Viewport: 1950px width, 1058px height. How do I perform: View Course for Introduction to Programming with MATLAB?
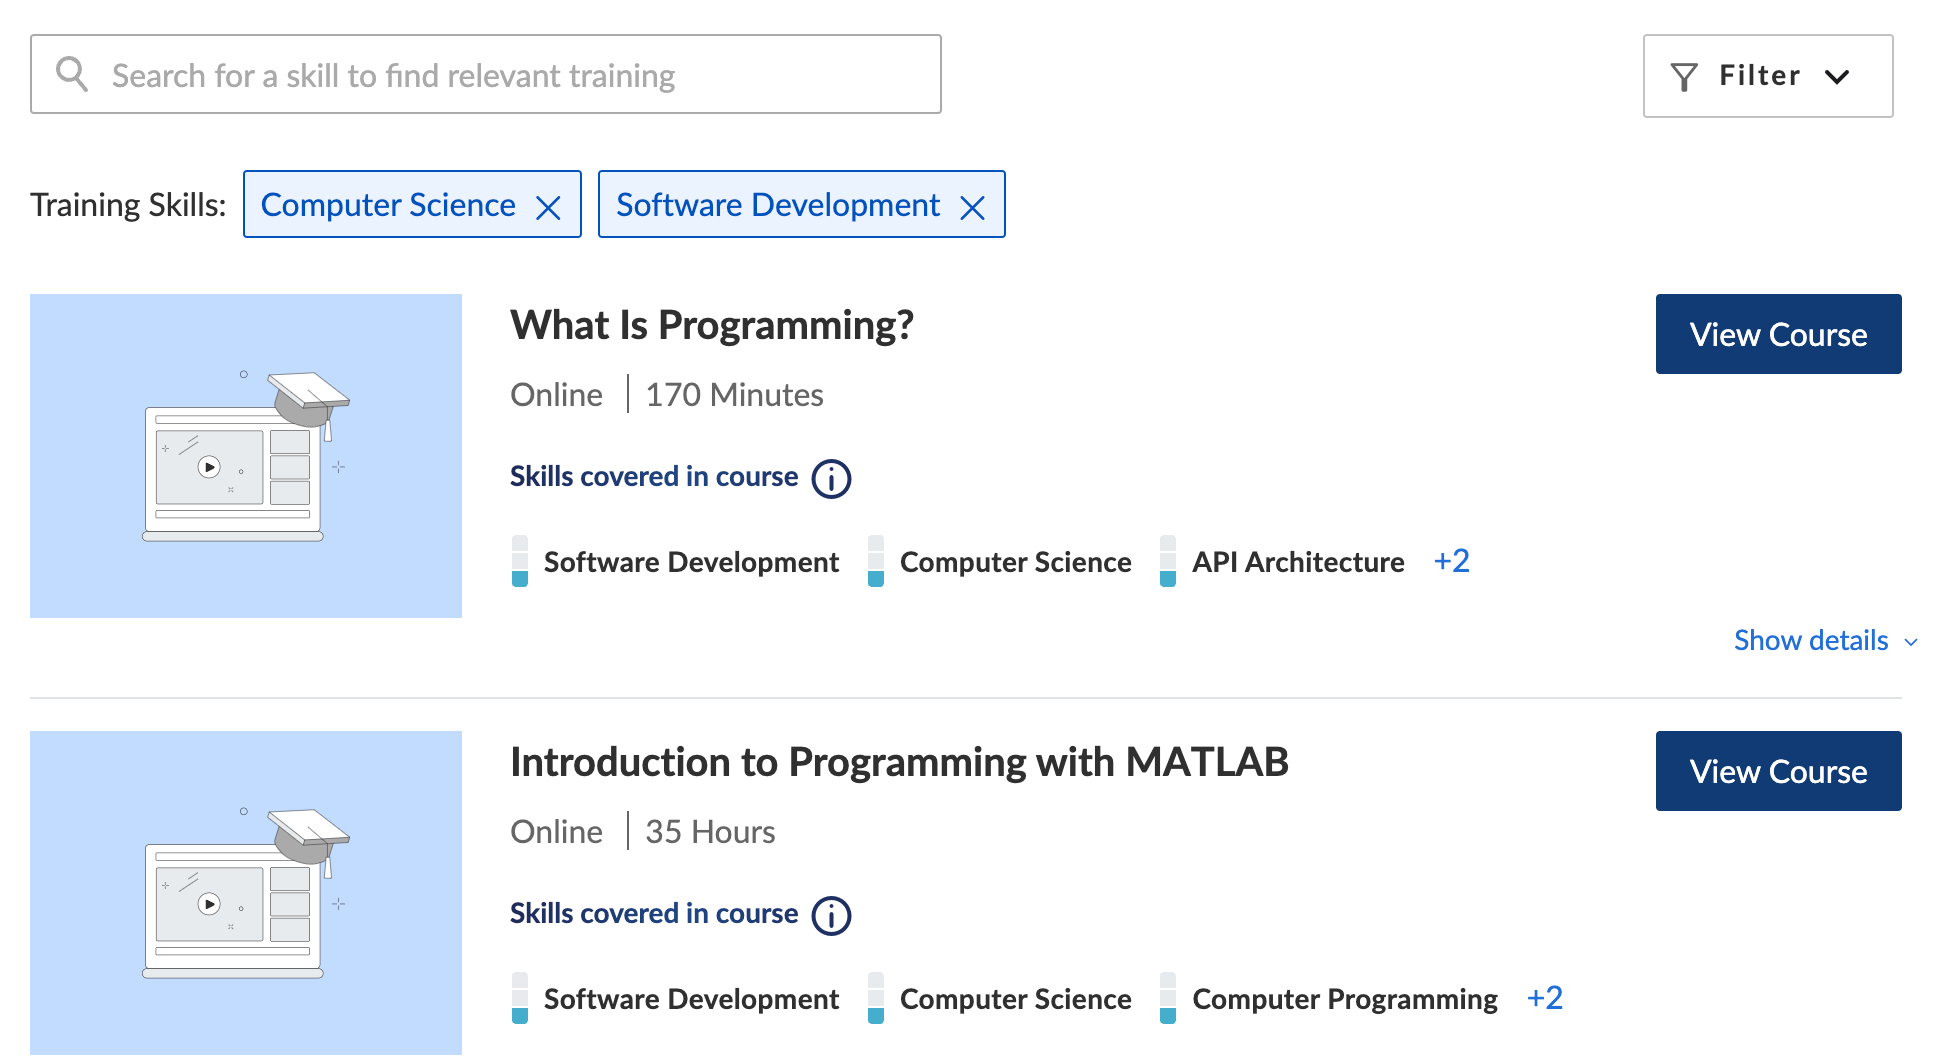coord(1778,771)
